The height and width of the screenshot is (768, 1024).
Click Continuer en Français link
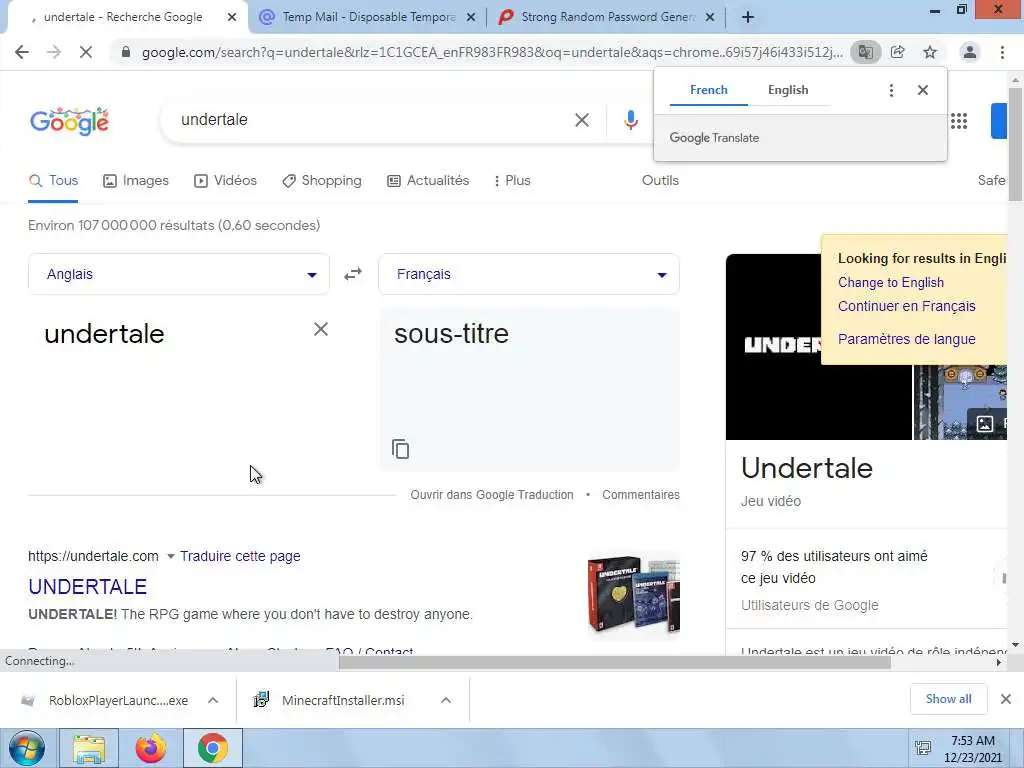(906, 306)
